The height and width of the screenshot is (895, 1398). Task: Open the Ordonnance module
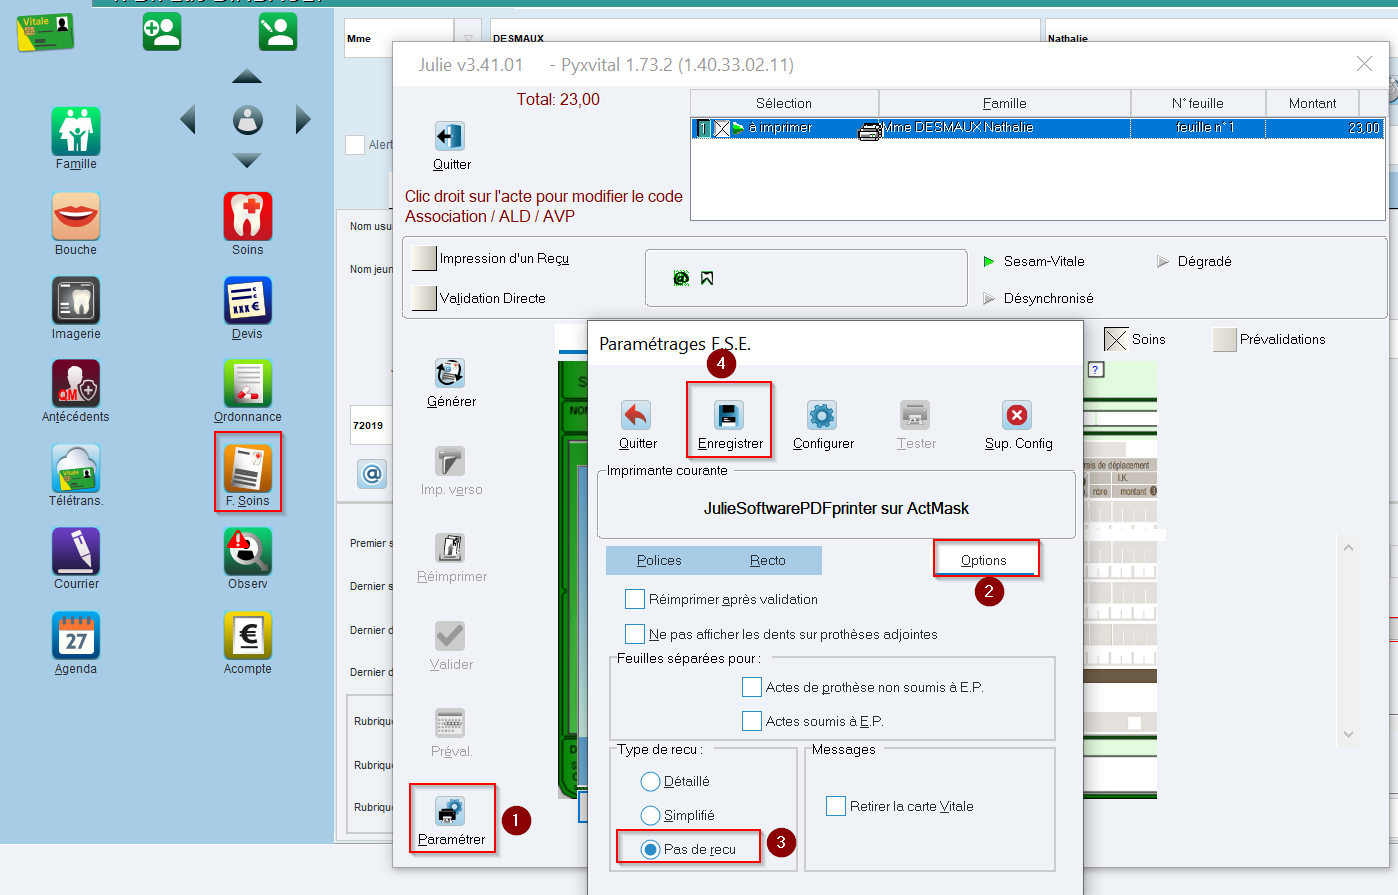tap(248, 383)
